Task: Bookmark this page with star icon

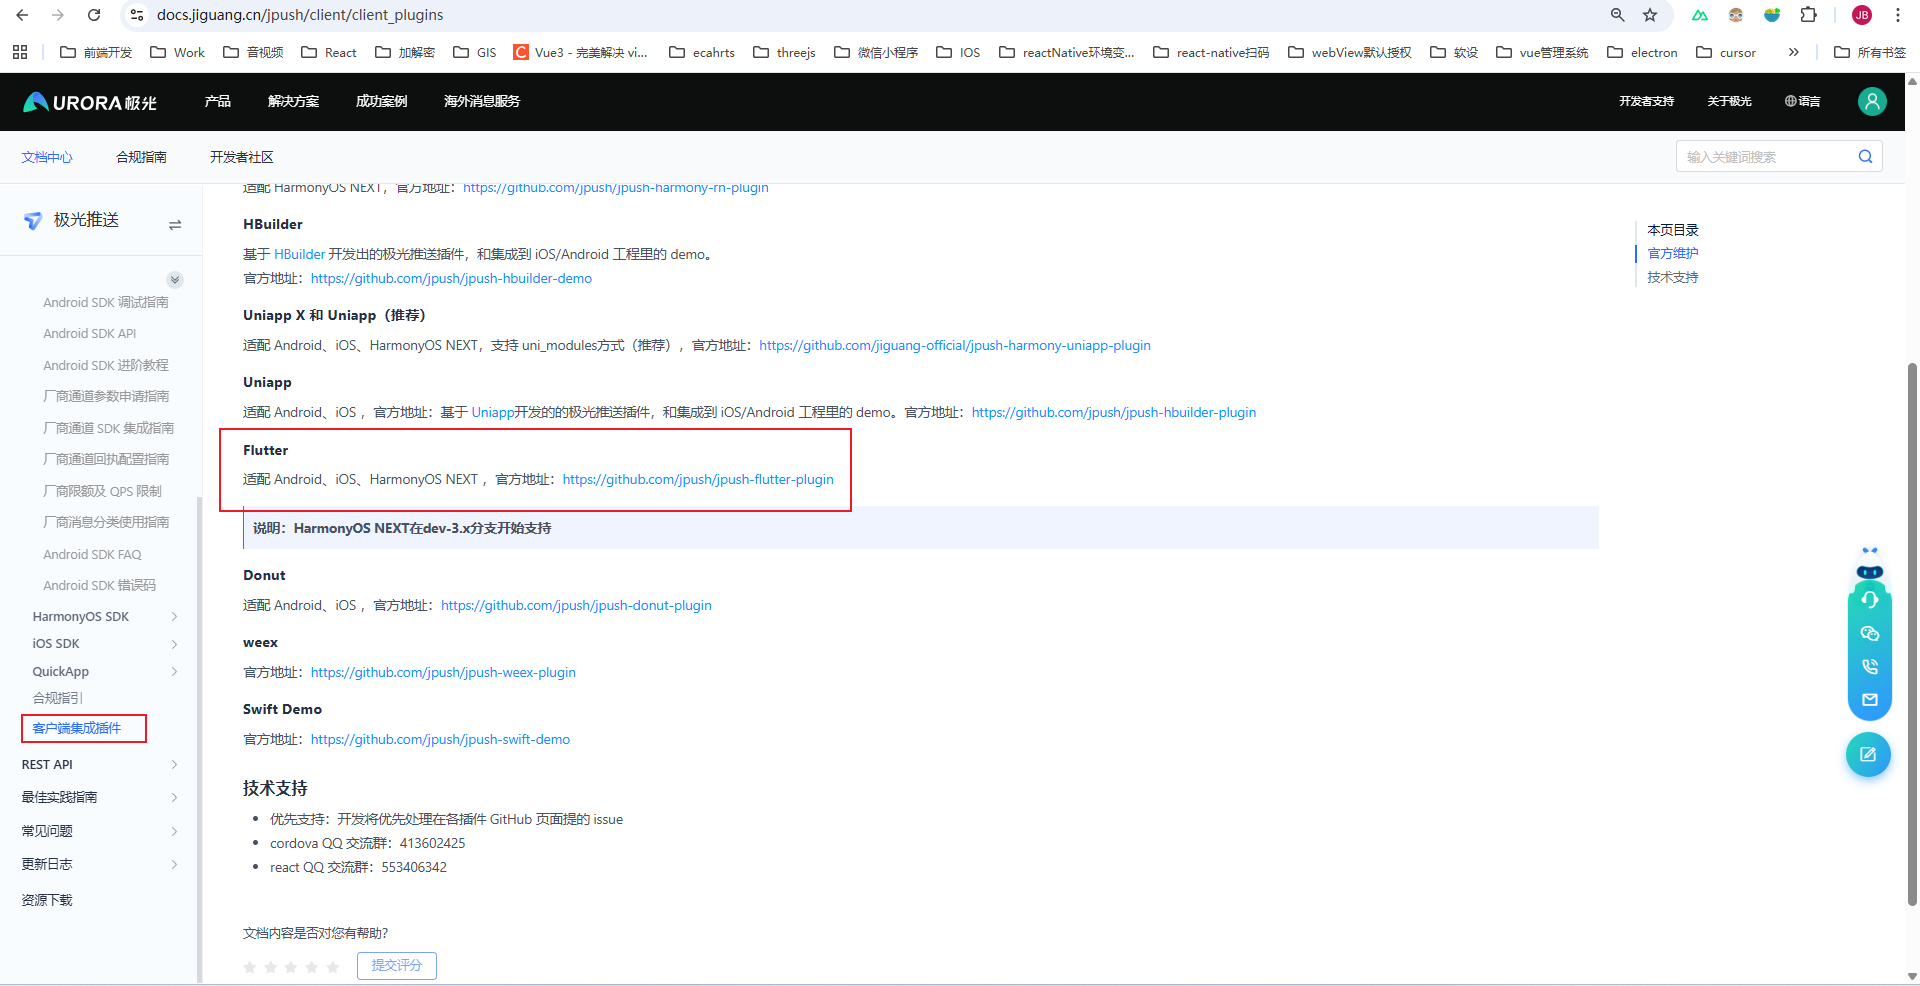Action: click(1650, 15)
